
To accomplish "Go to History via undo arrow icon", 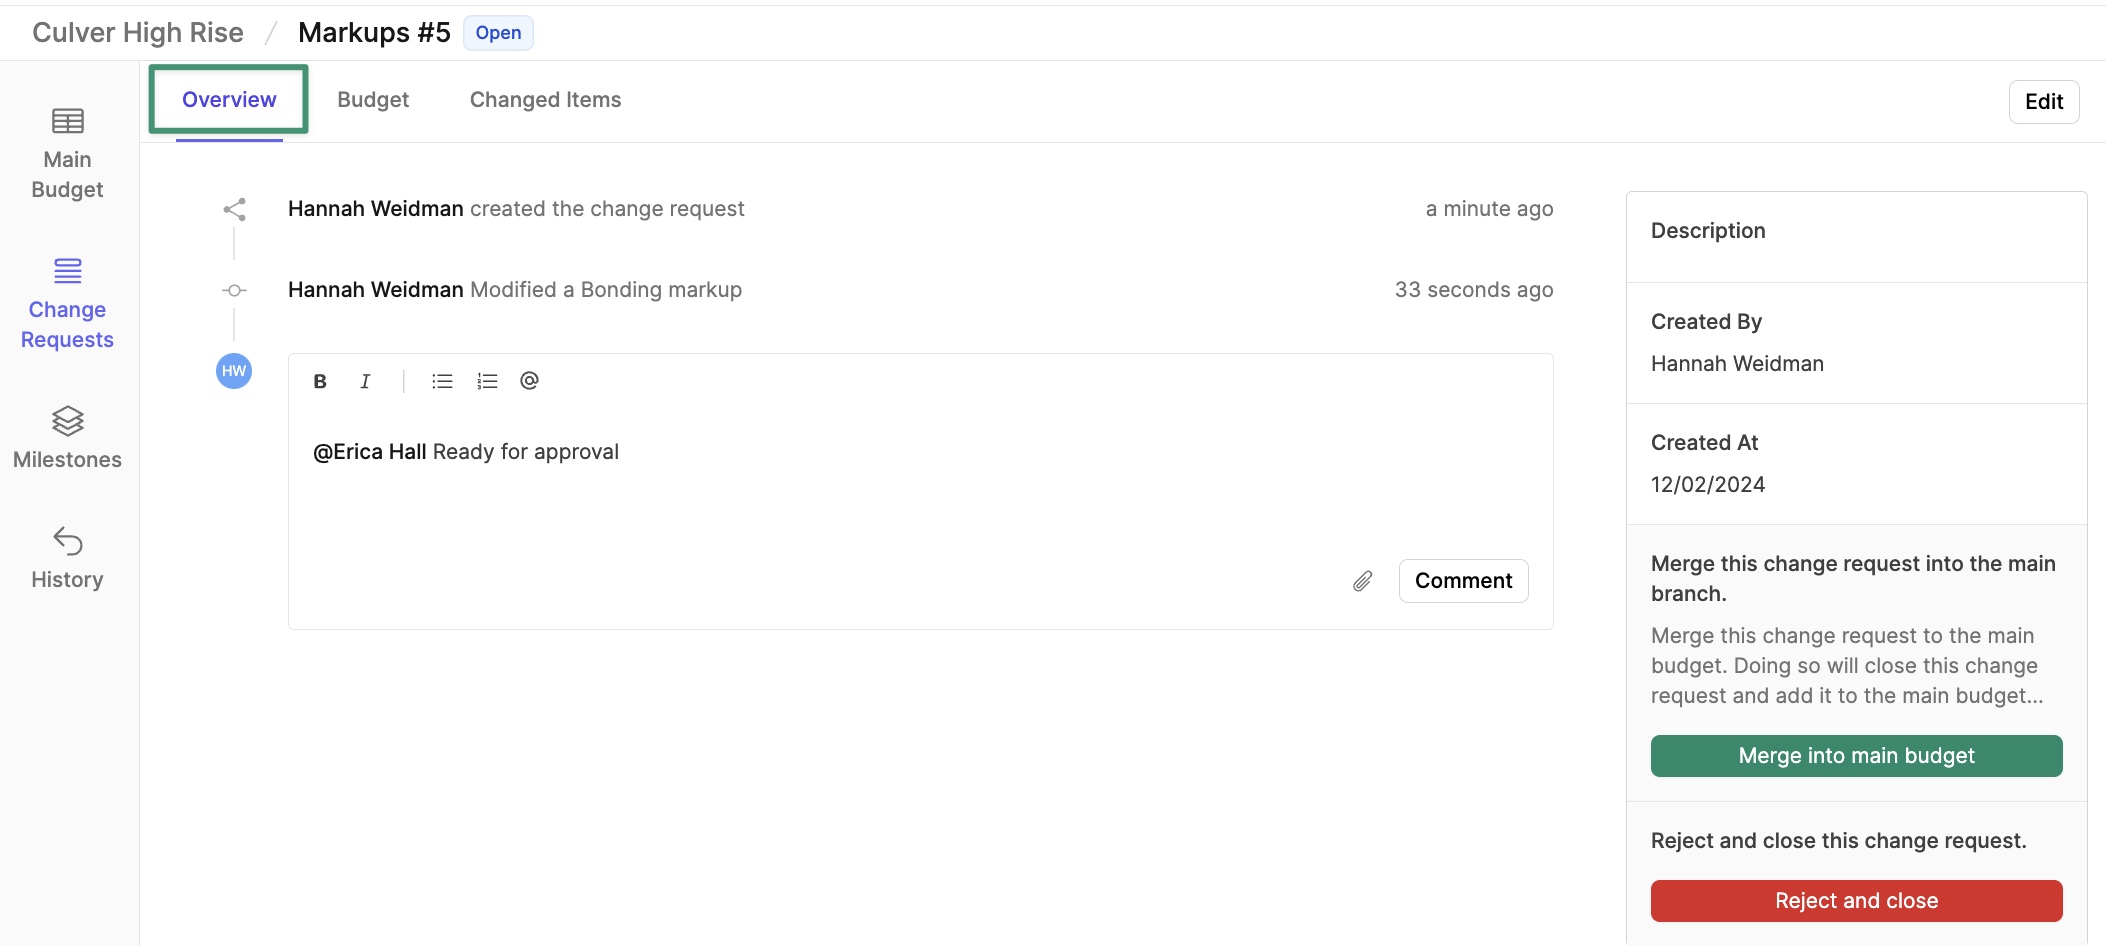I will 68,541.
